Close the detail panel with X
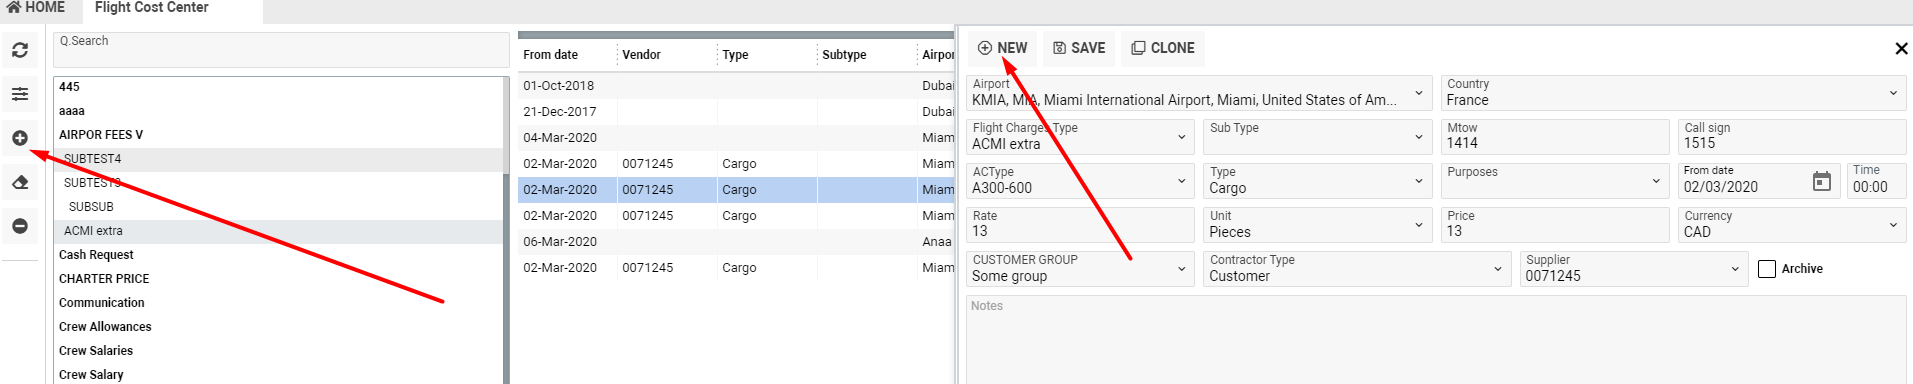 pyautogui.click(x=1901, y=48)
